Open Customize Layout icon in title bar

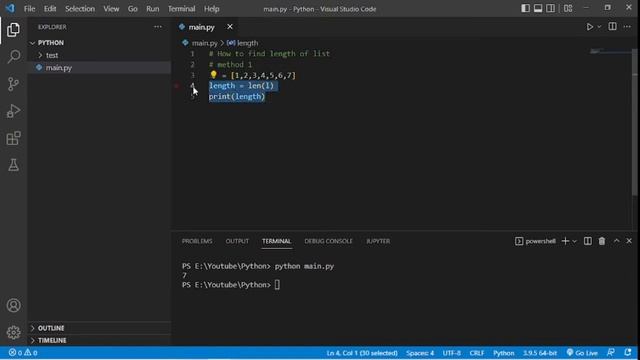(x=568, y=8)
